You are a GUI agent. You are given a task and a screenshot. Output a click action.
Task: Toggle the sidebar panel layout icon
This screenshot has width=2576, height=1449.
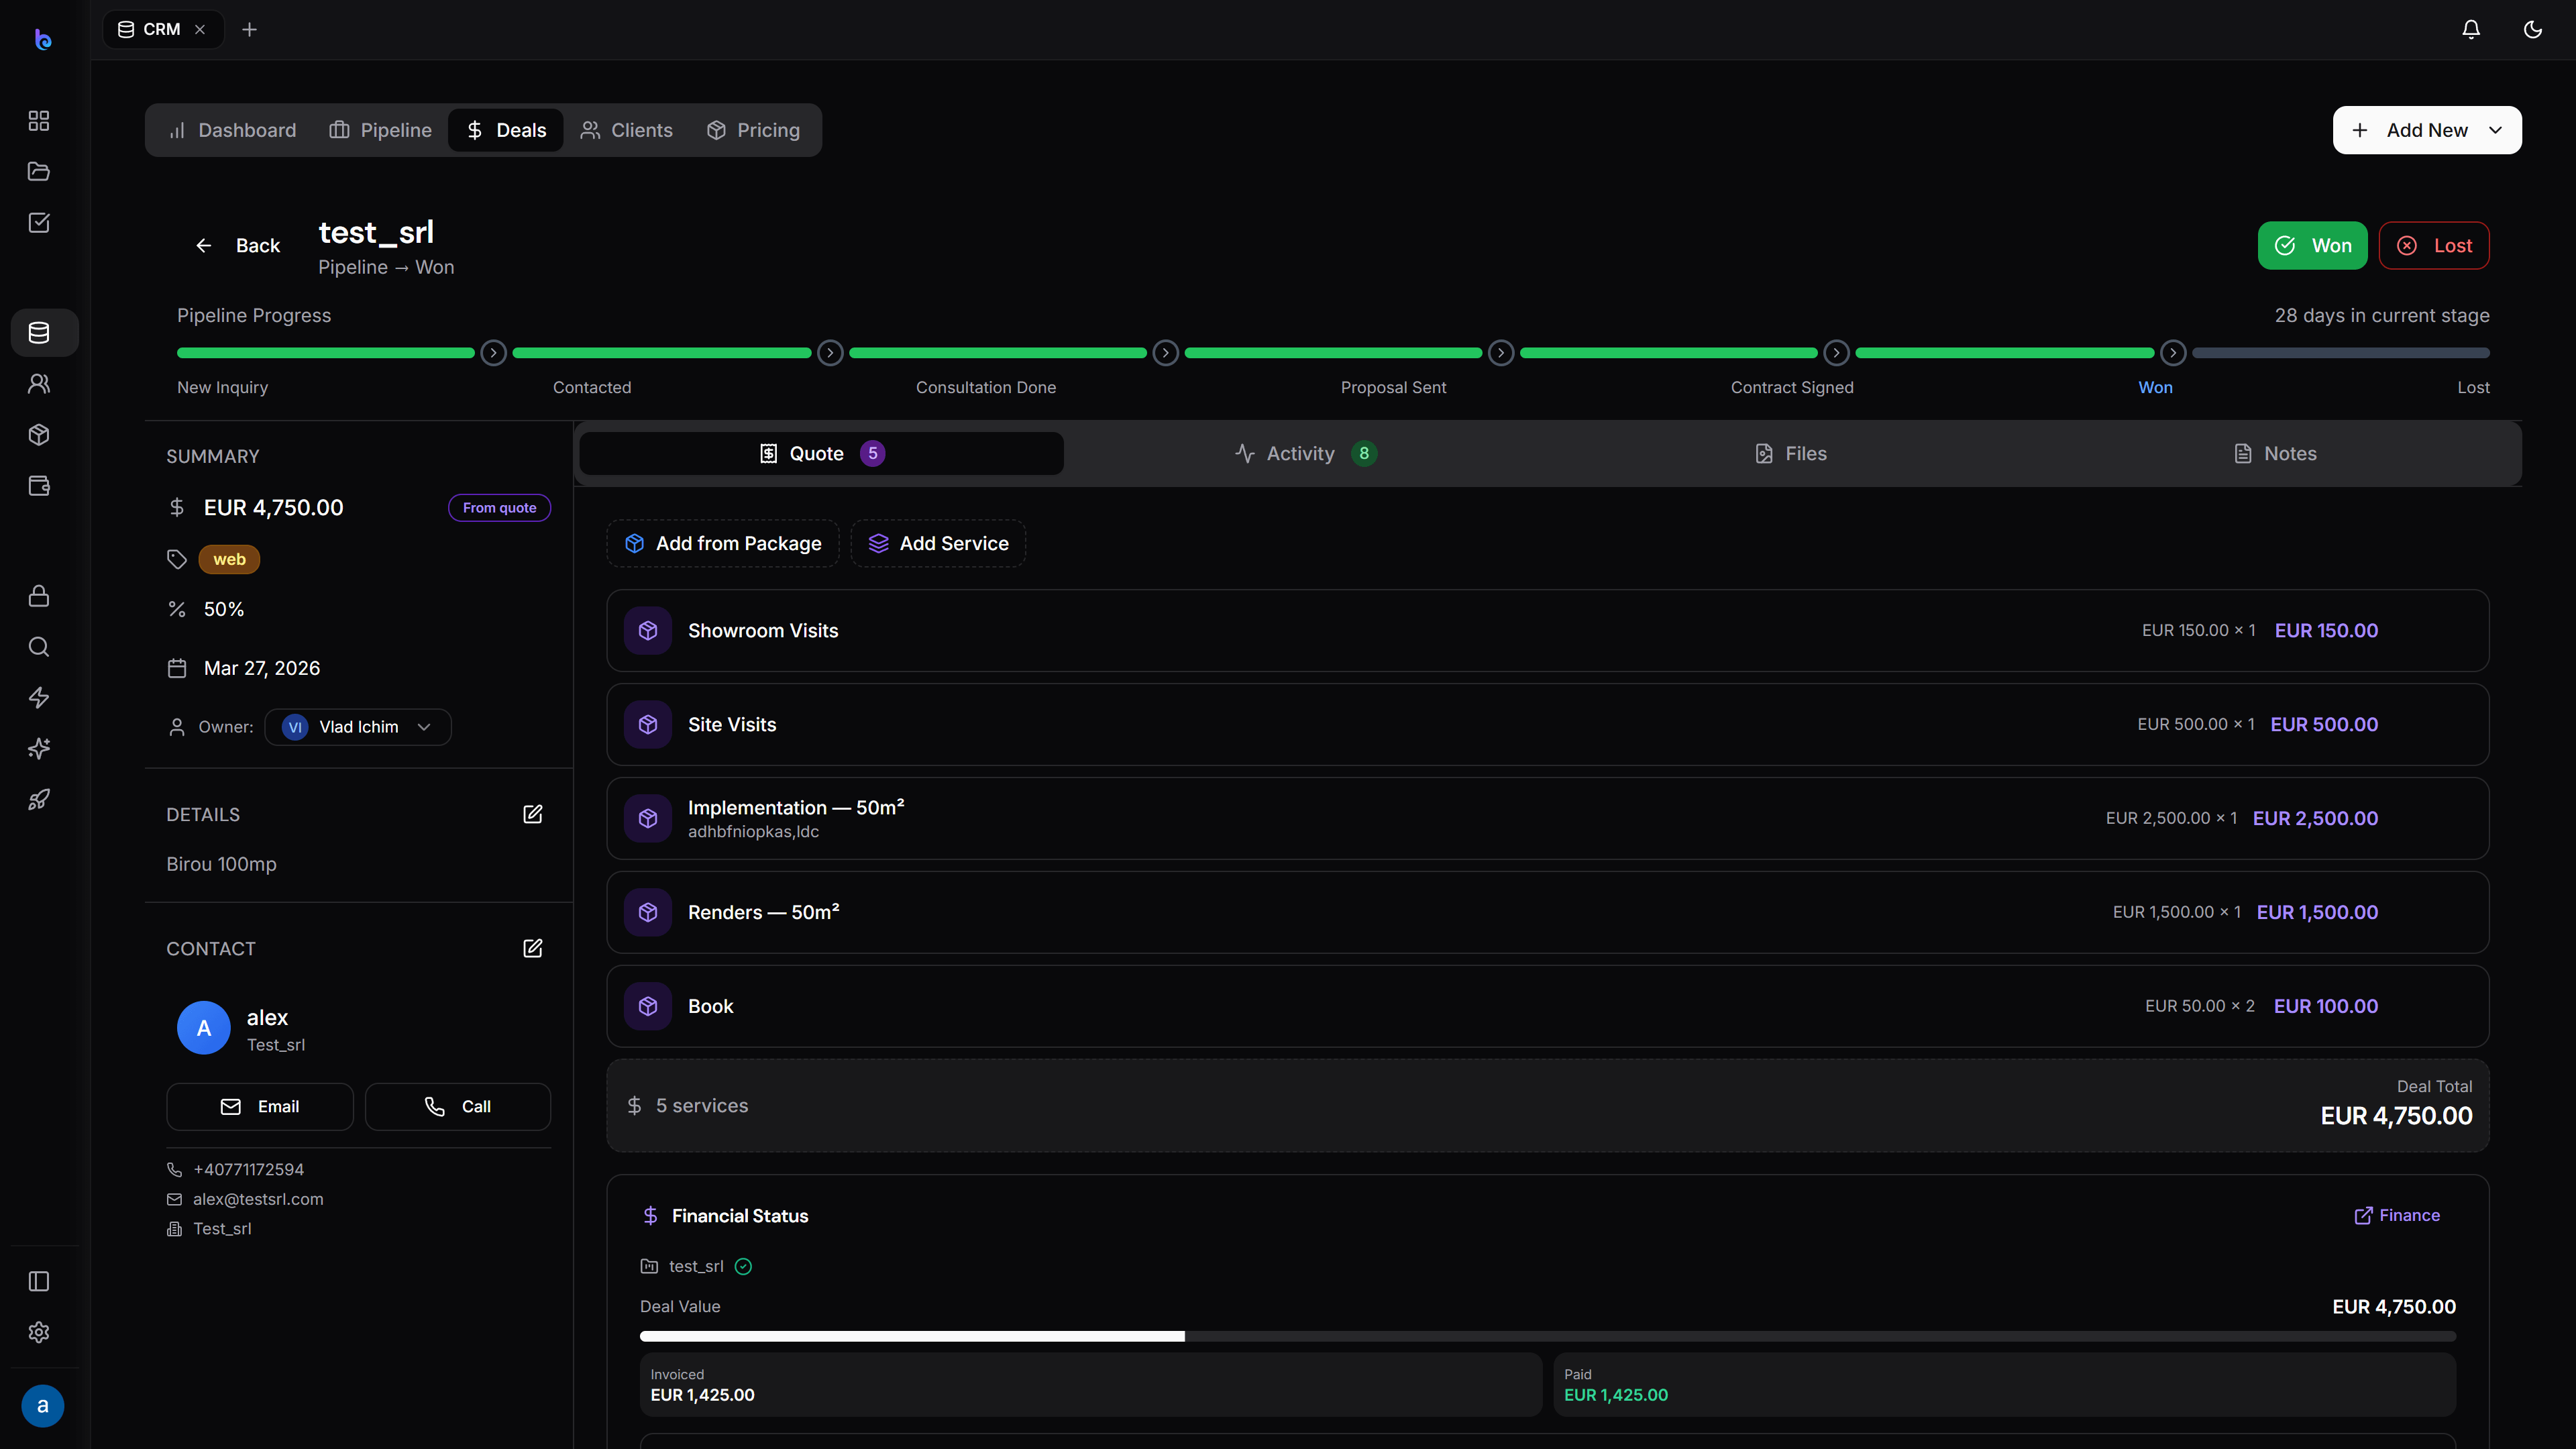[x=39, y=1281]
